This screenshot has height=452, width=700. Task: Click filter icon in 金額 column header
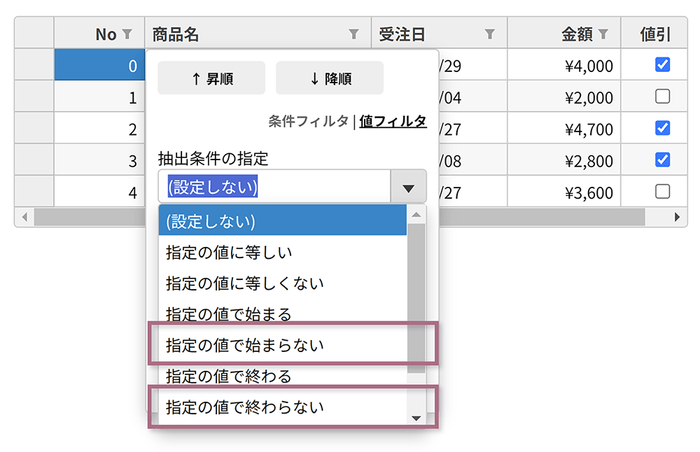tap(604, 35)
